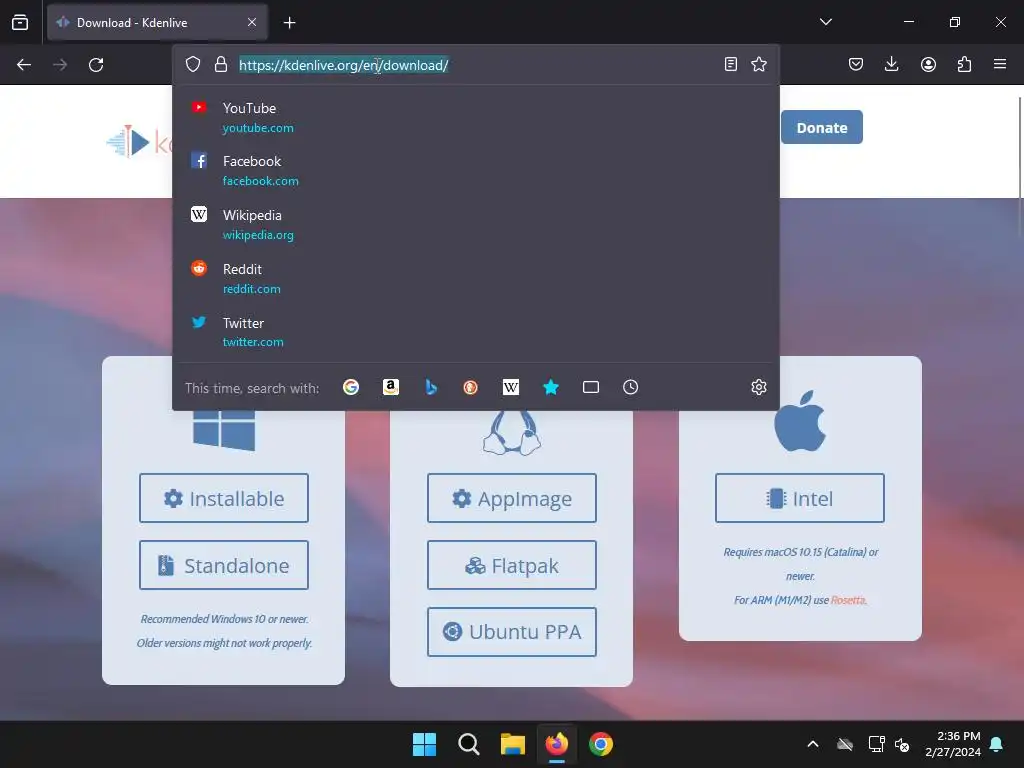Open the Downloads panel
Screen dimensions: 1024x768
coord(891,64)
